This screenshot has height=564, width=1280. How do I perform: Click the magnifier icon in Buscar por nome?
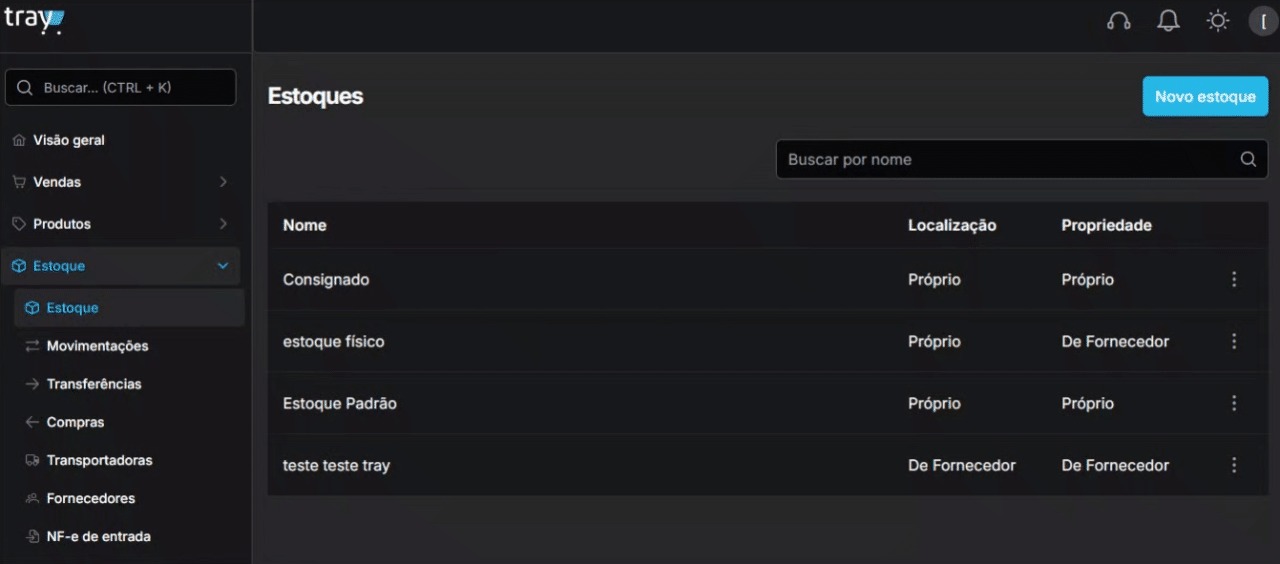(1248, 159)
